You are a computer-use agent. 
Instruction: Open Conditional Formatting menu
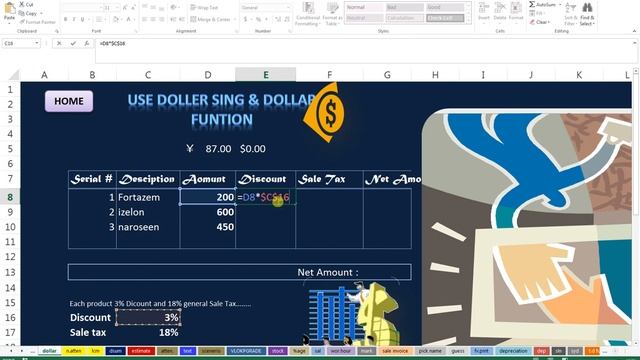[308, 14]
